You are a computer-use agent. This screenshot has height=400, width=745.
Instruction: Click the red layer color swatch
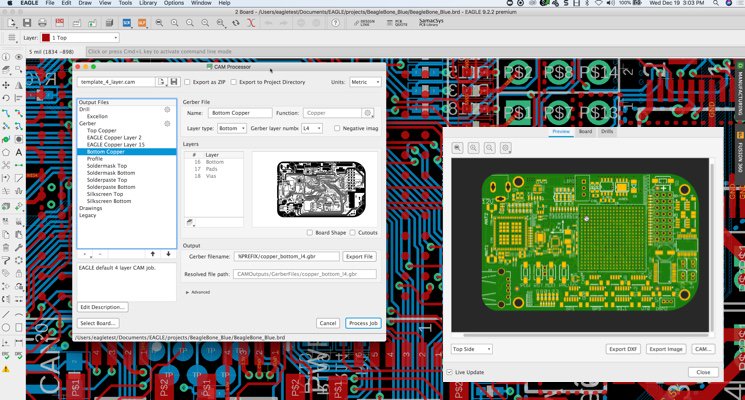tap(46, 38)
